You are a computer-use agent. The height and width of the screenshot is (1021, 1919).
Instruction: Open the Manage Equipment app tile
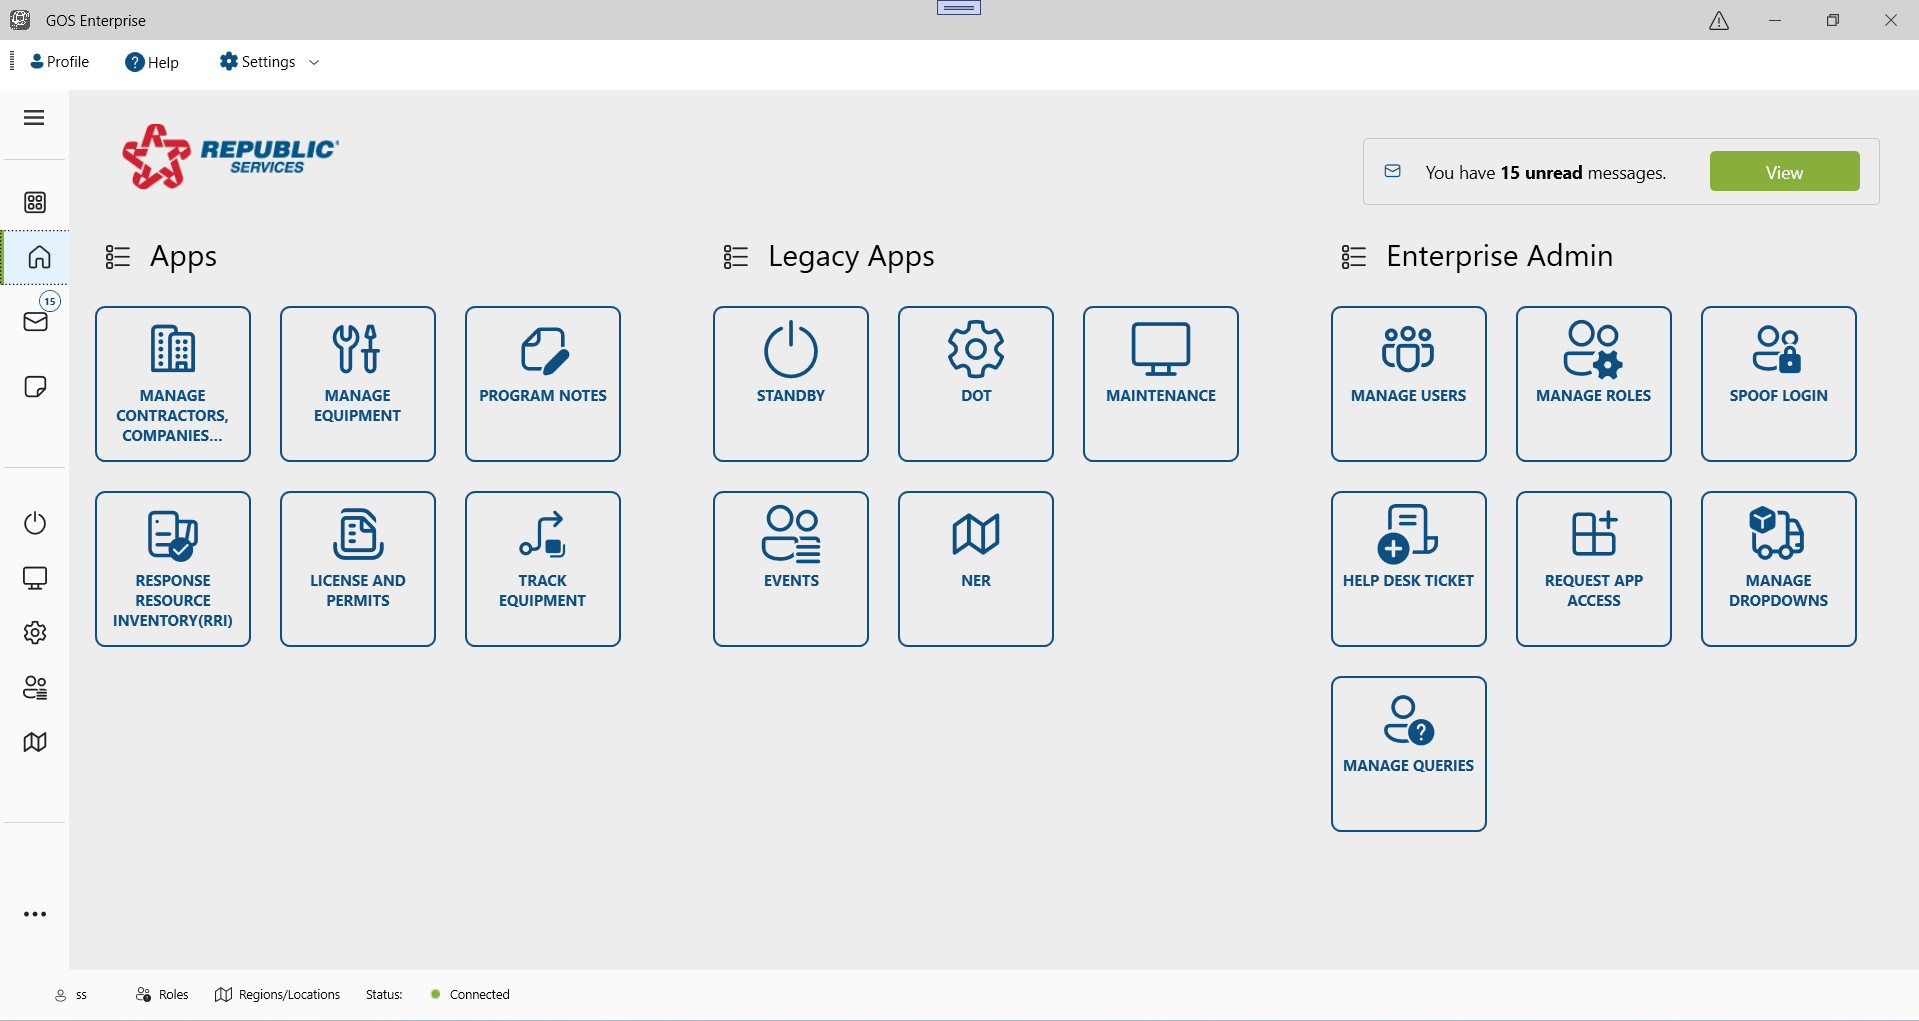click(357, 384)
